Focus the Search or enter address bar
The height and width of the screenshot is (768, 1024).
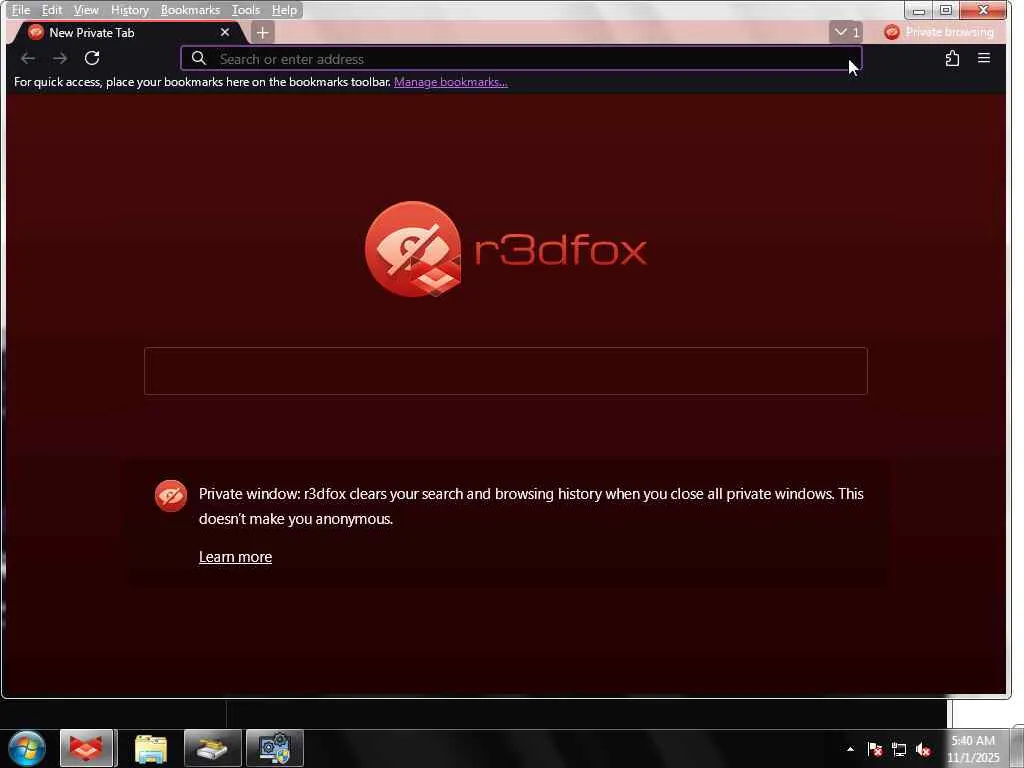[x=521, y=59]
